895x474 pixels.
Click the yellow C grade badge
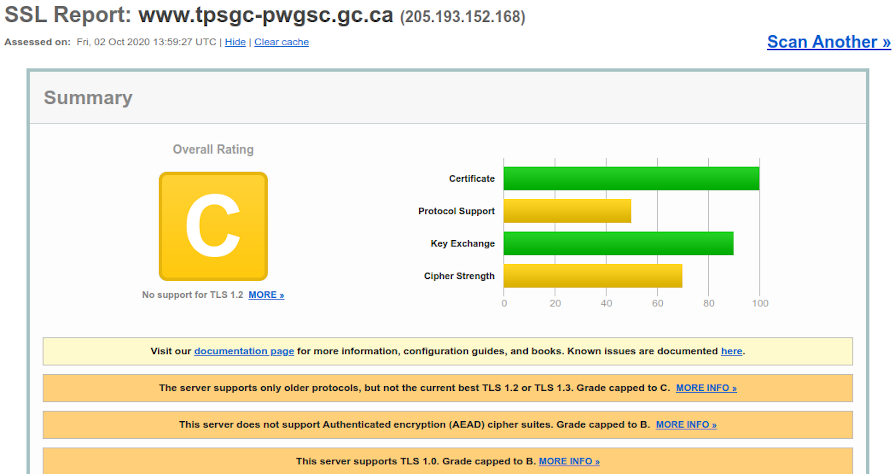[x=213, y=226]
